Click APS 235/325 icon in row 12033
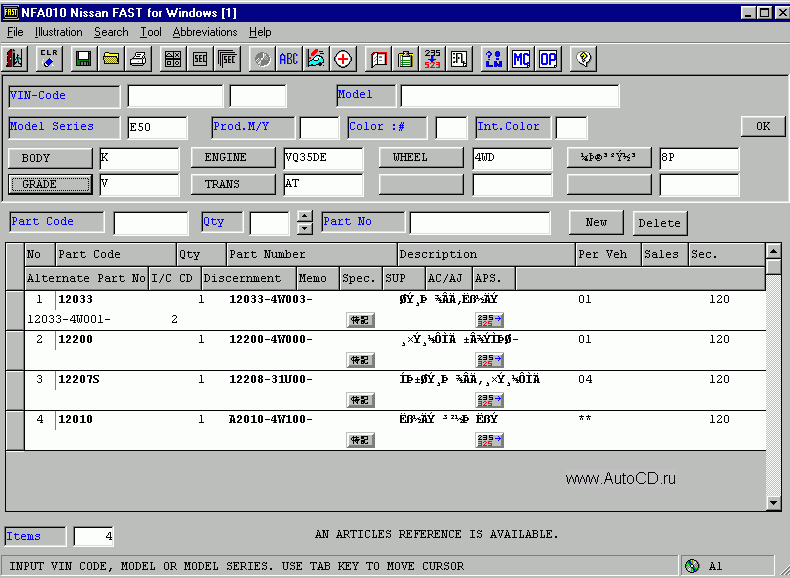 coord(489,320)
